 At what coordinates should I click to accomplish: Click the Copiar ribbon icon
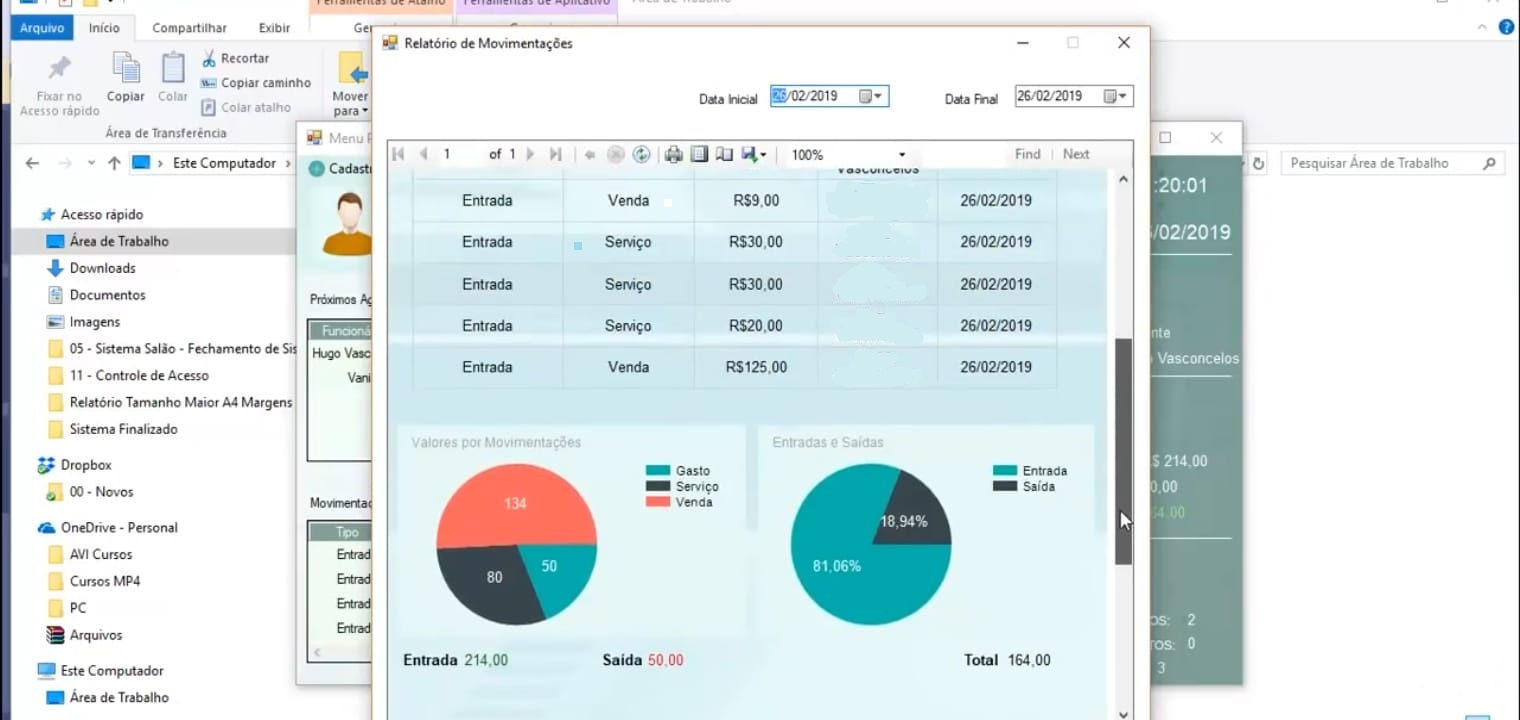pyautogui.click(x=126, y=77)
